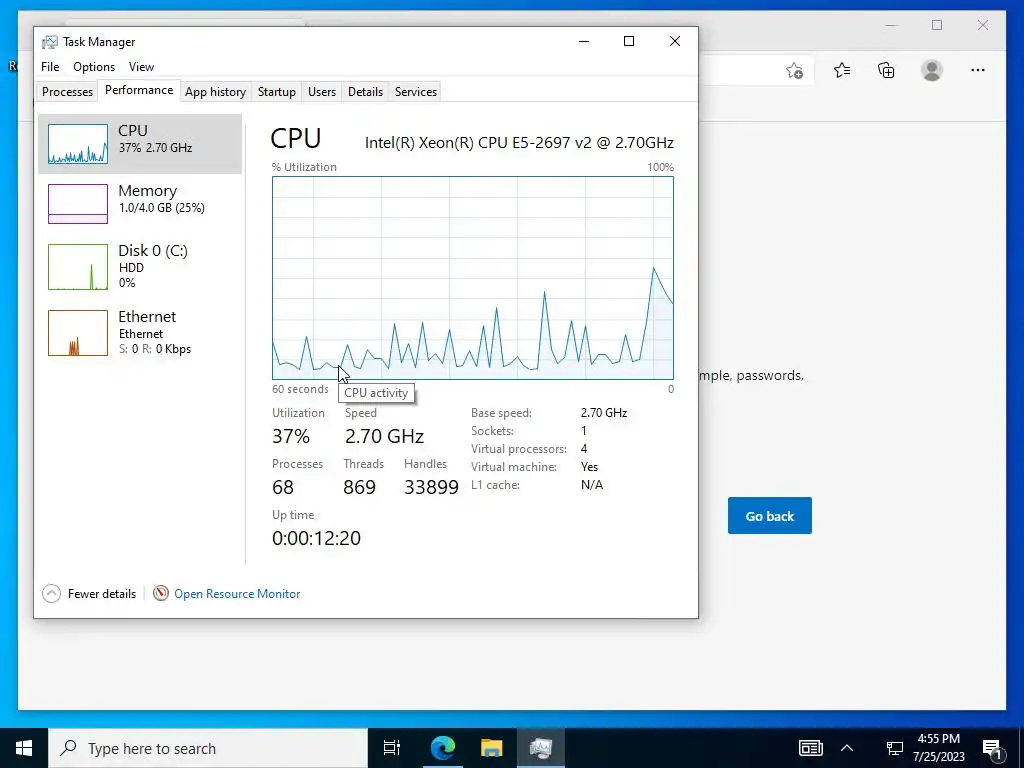Click the Virtual machine value Yes
The height and width of the screenshot is (768, 1024).
tap(589, 467)
